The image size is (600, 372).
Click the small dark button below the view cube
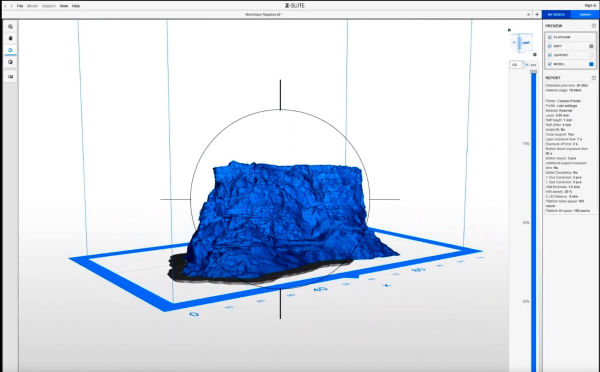(535, 54)
